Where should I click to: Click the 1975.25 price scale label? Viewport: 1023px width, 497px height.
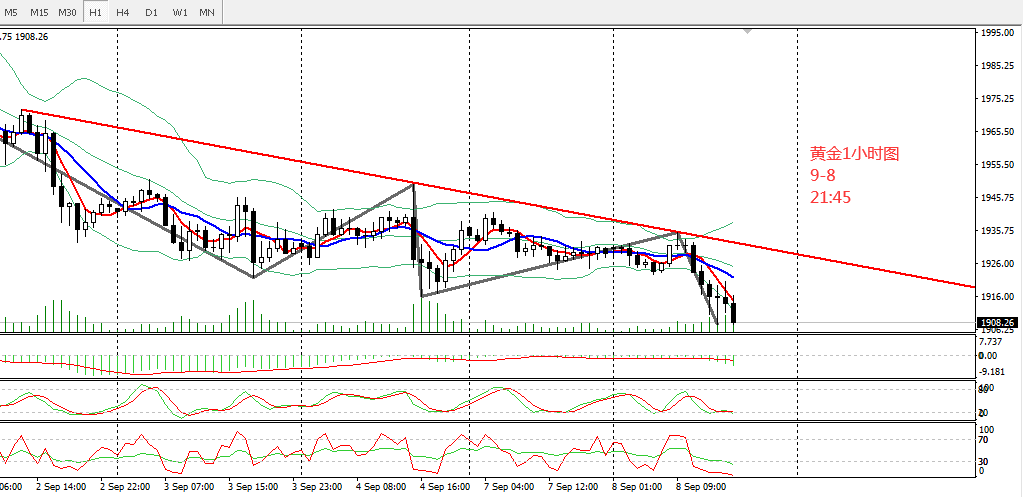coord(999,98)
